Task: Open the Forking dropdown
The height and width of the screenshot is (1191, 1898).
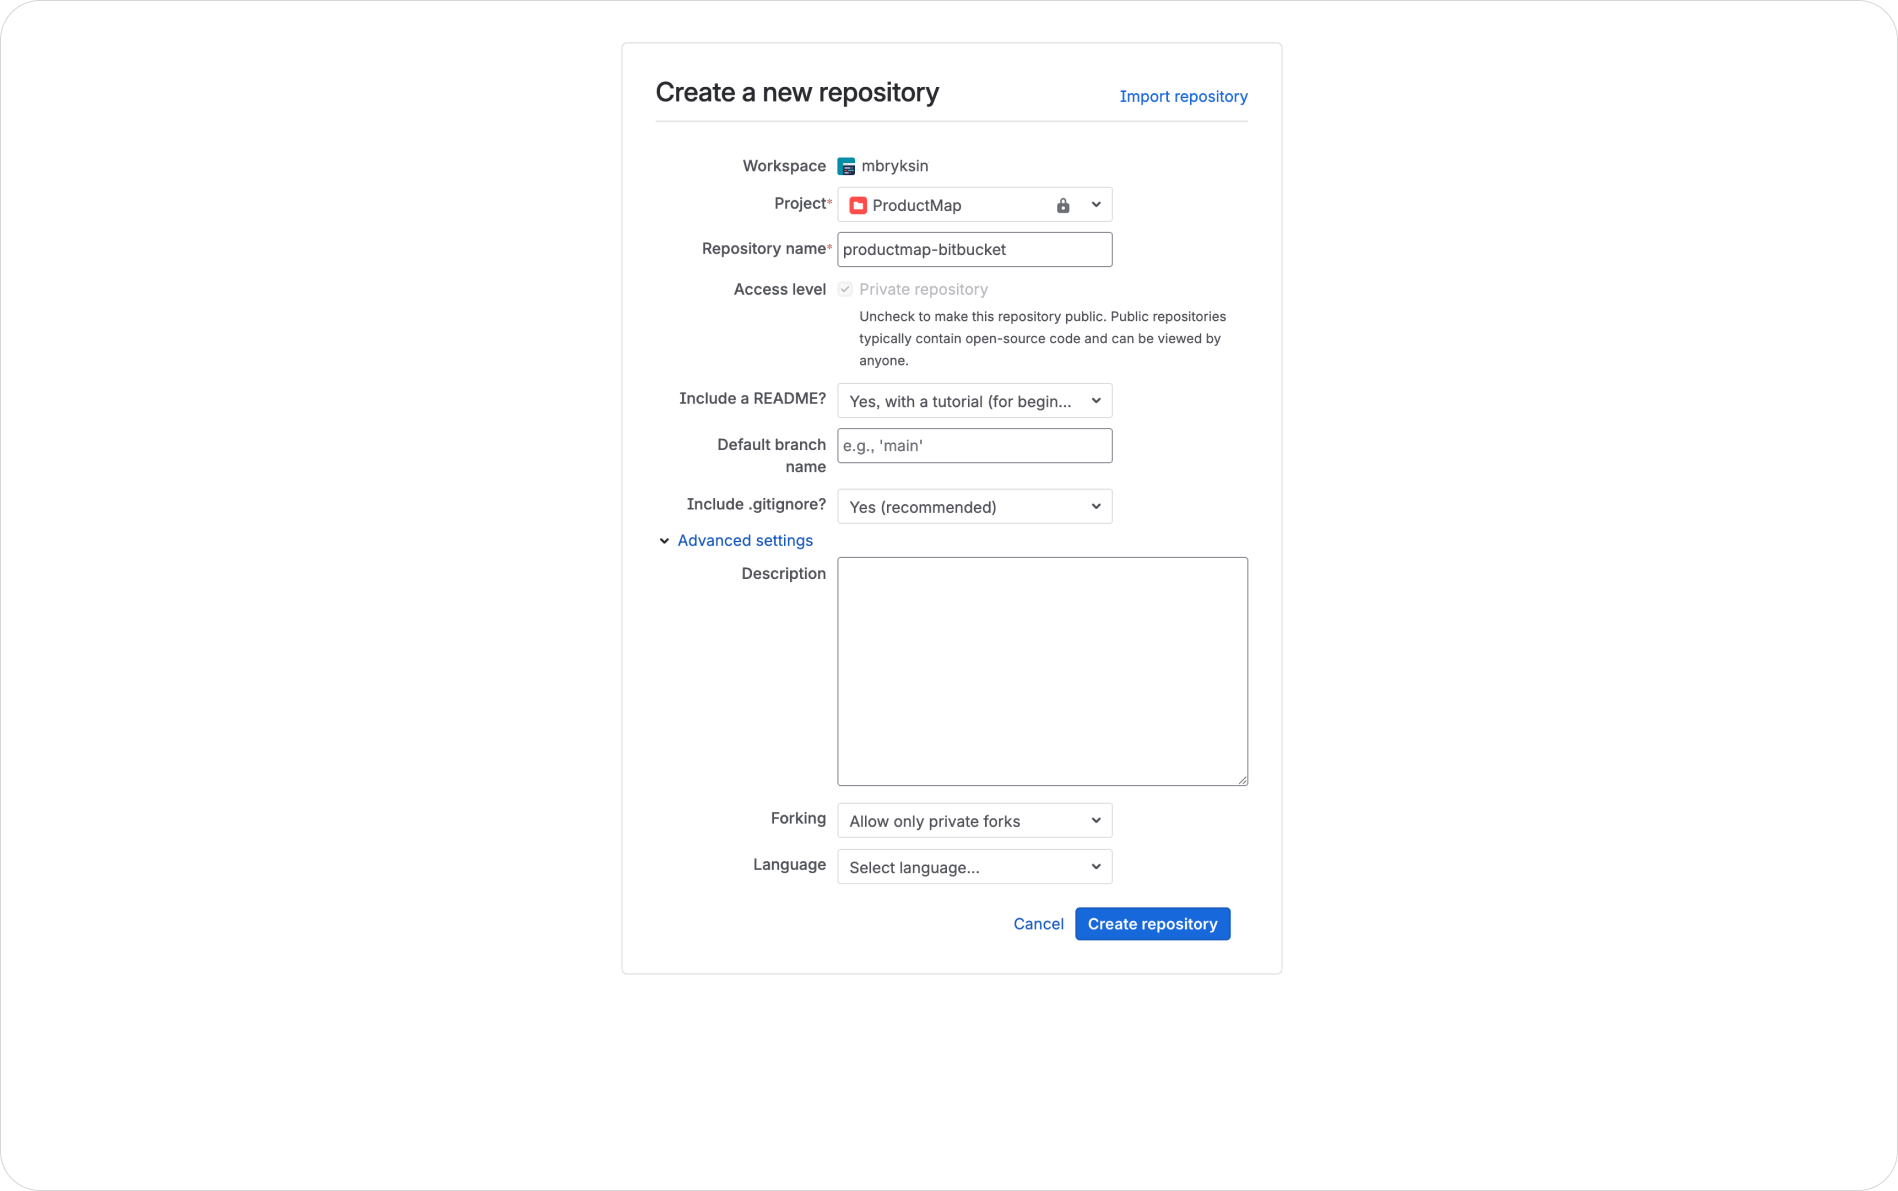Action: click(x=974, y=821)
